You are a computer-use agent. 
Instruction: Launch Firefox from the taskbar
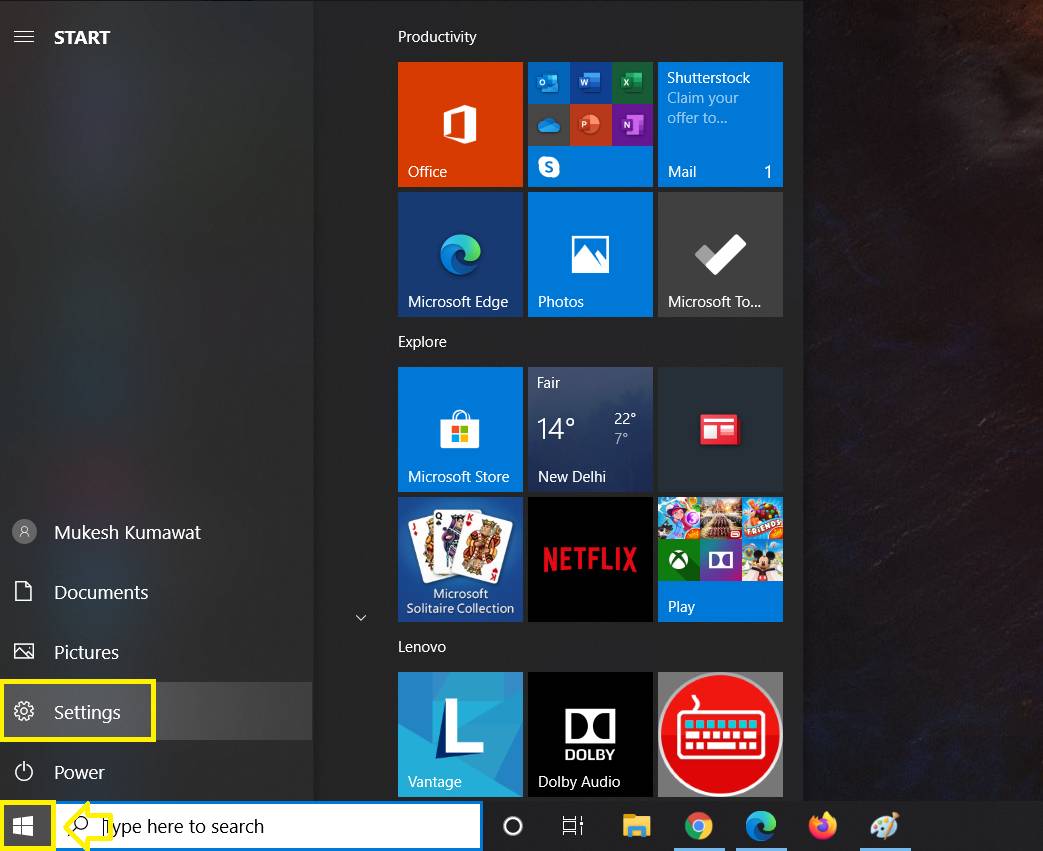tap(823, 826)
